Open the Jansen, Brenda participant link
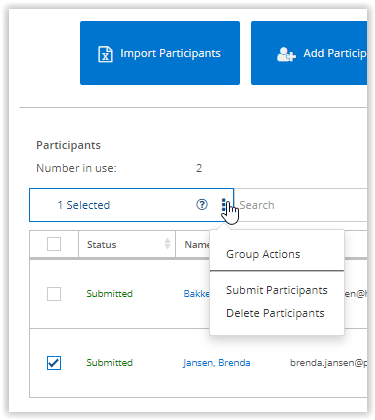The image size is (375, 420). (217, 363)
